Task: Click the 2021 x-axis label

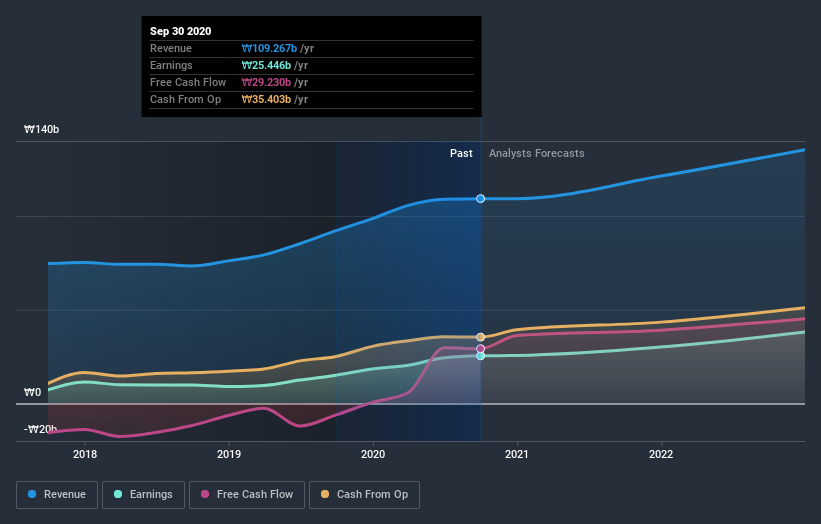Action: (517, 454)
